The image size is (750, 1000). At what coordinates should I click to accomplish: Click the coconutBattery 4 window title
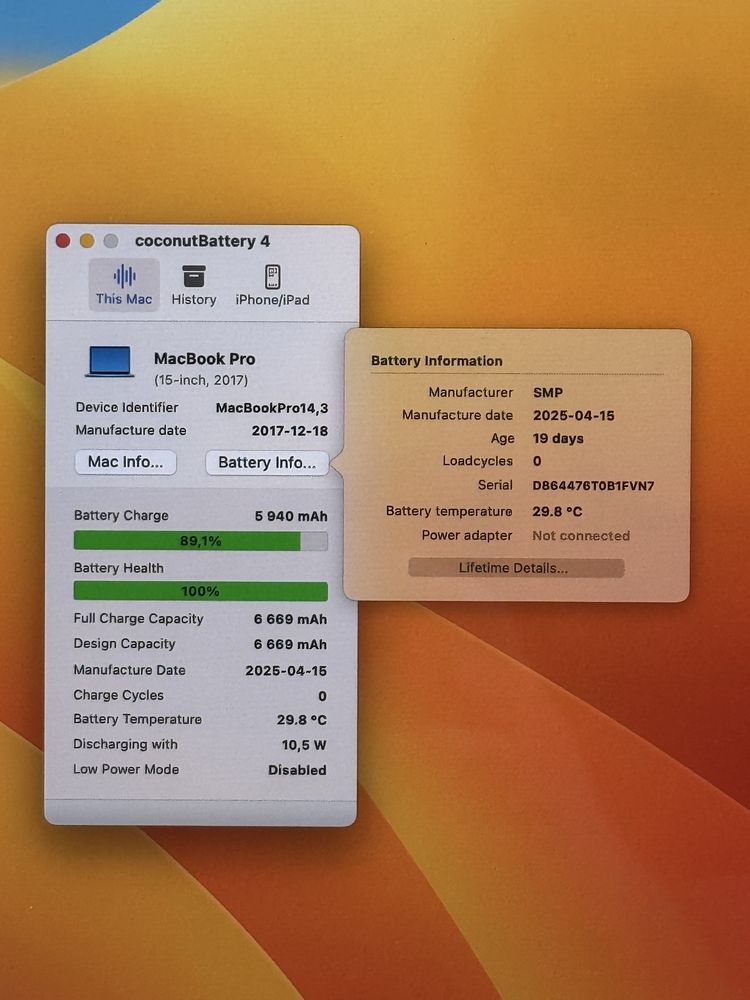click(202, 241)
